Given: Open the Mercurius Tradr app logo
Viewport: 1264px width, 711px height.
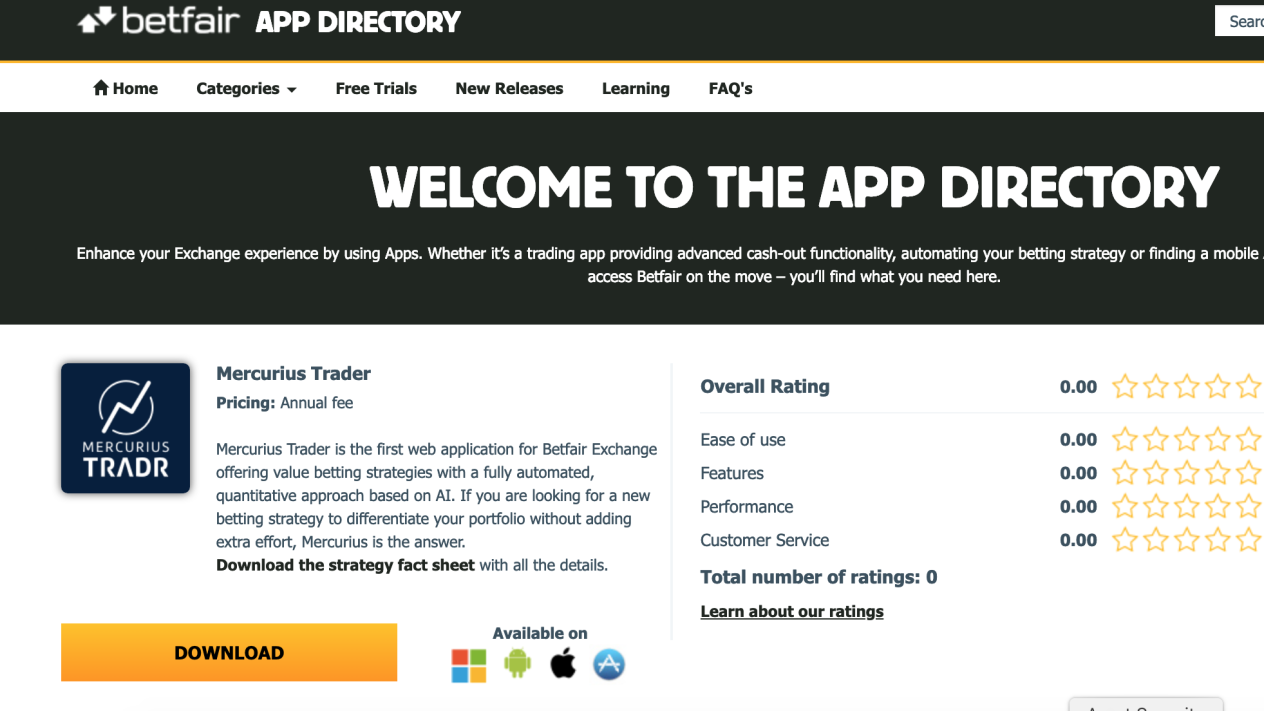Looking at the screenshot, I should point(125,428).
